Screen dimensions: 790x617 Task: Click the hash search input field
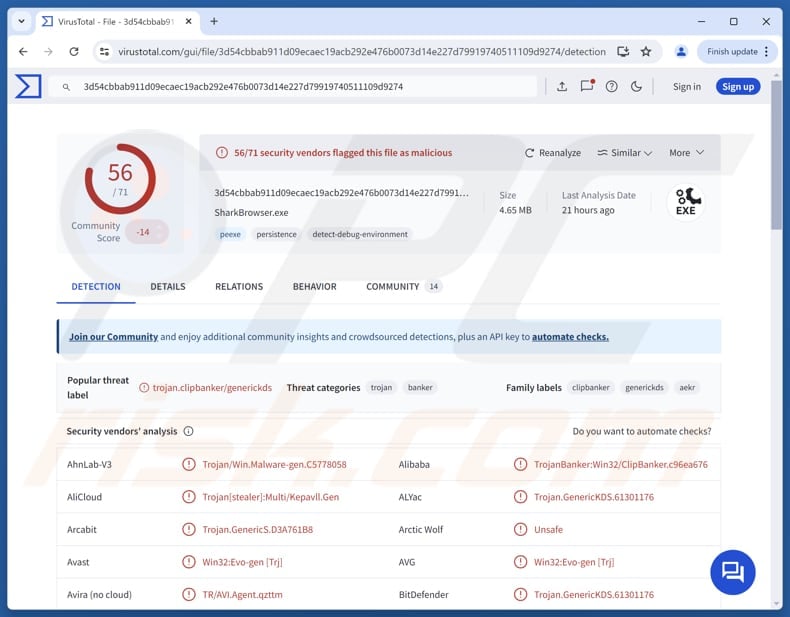pyautogui.click(x=300, y=87)
